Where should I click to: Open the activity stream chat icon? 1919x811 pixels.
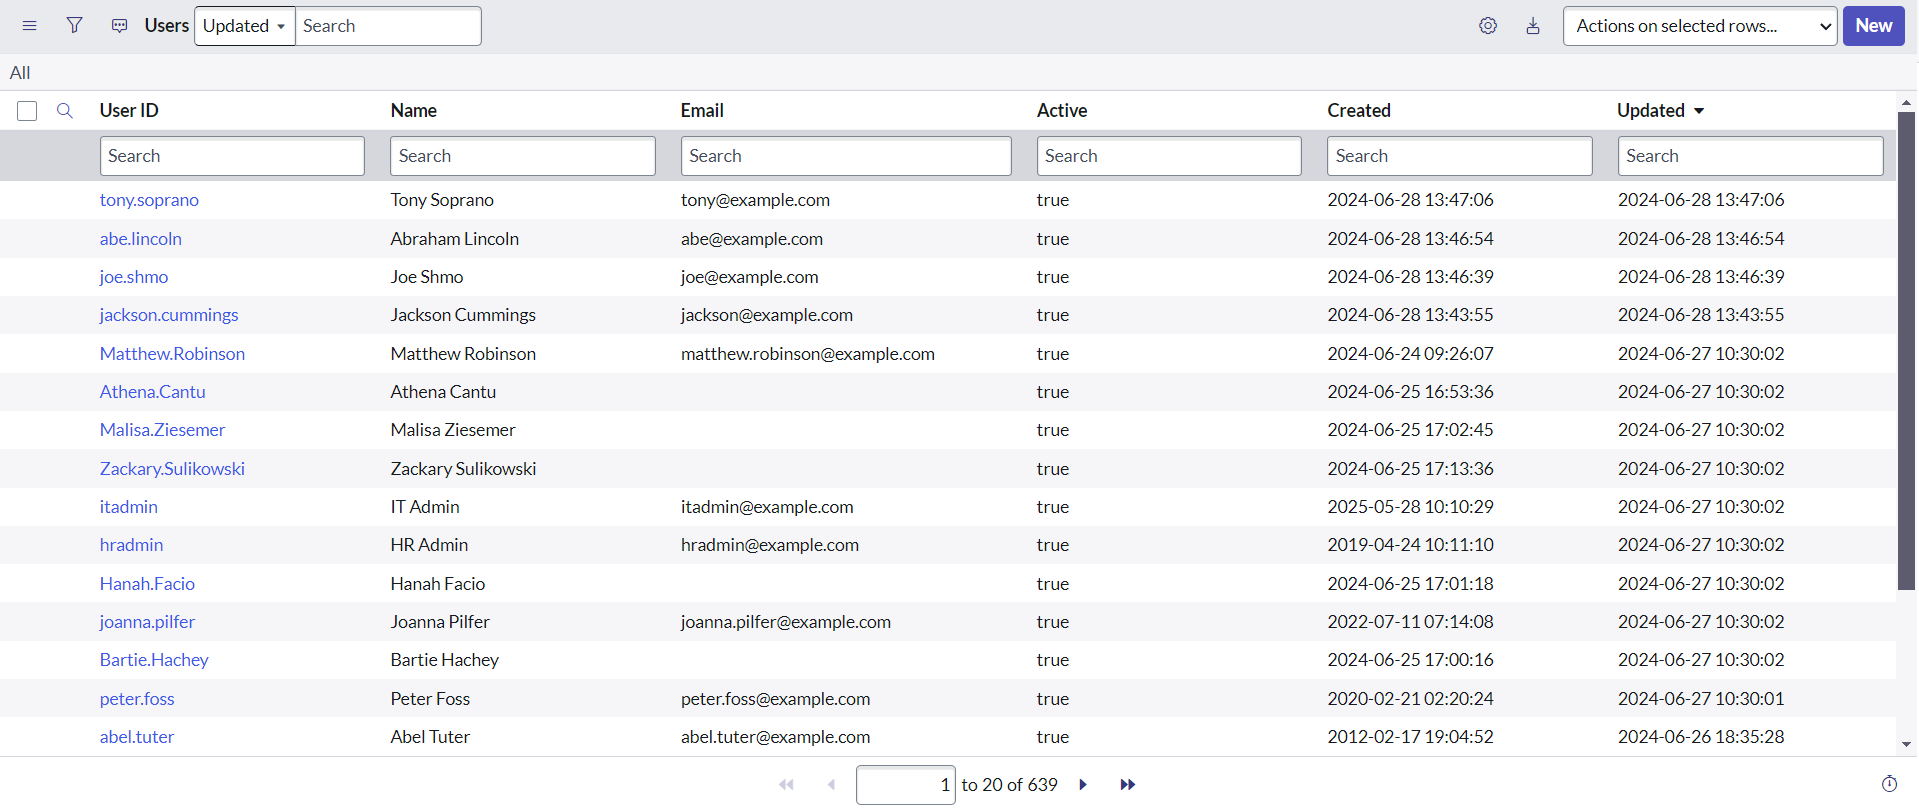(x=119, y=26)
